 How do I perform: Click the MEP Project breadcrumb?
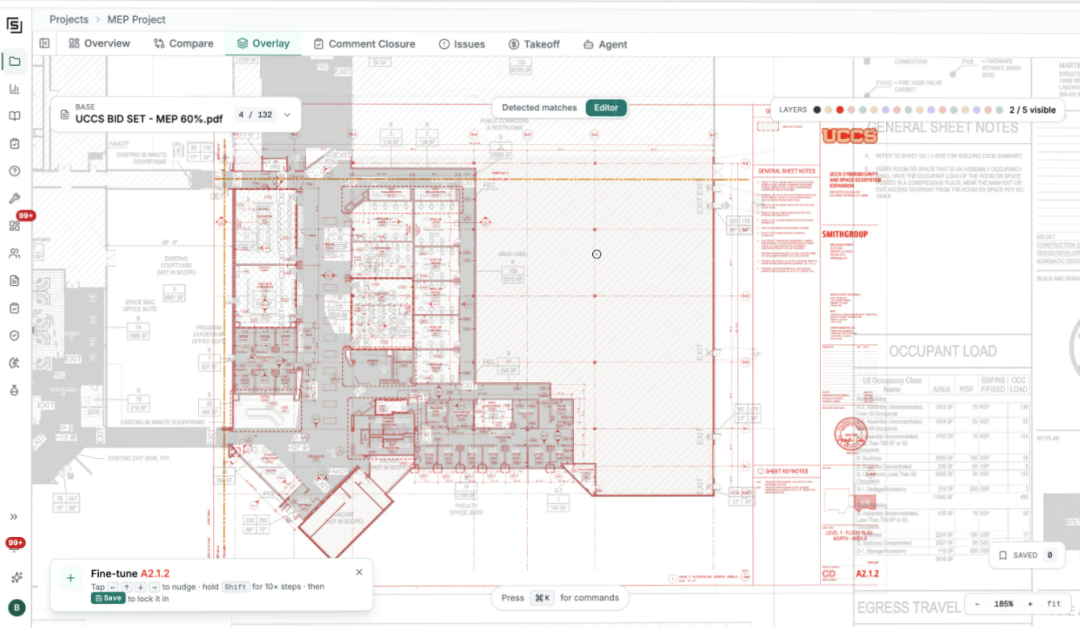[136, 19]
